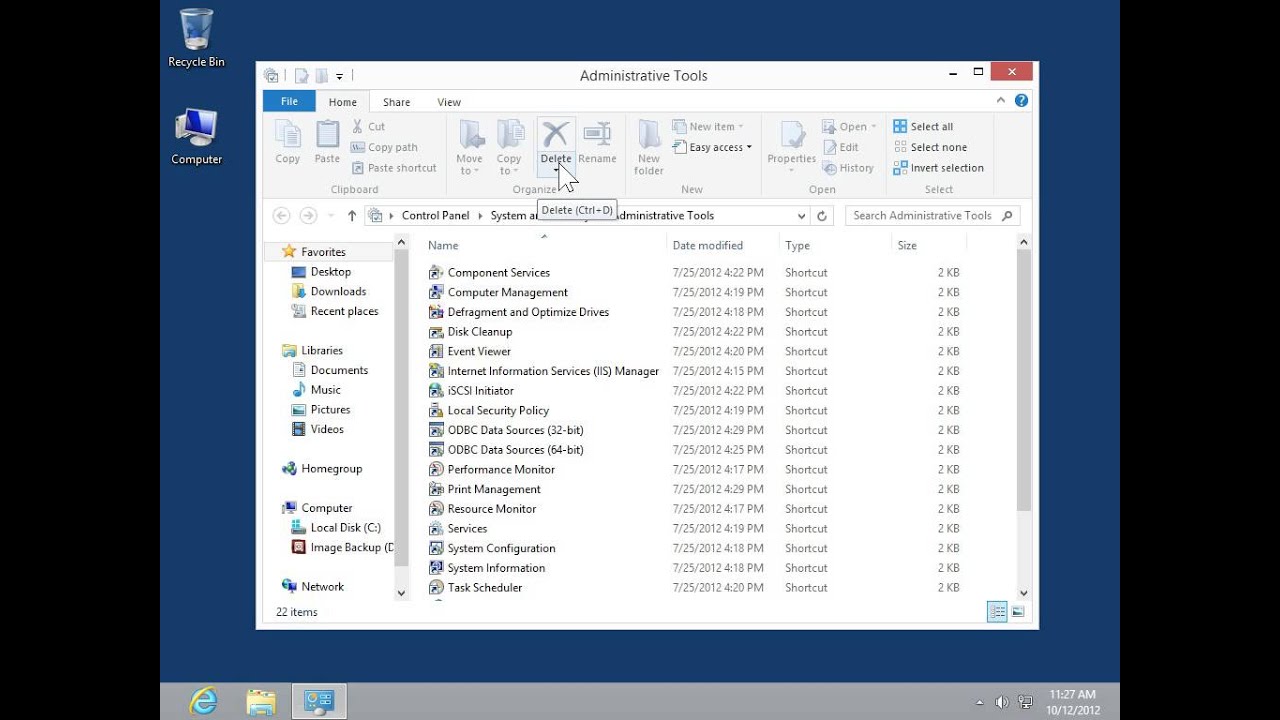Open Internet Explorer from the taskbar
Viewport: 1280px width, 720px height.
tap(203, 701)
